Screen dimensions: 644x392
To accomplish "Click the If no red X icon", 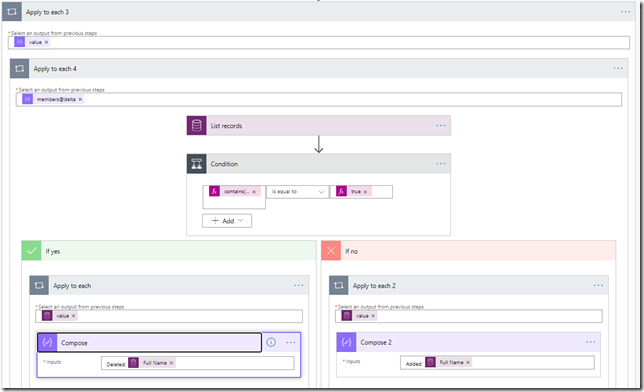I will point(331,251).
